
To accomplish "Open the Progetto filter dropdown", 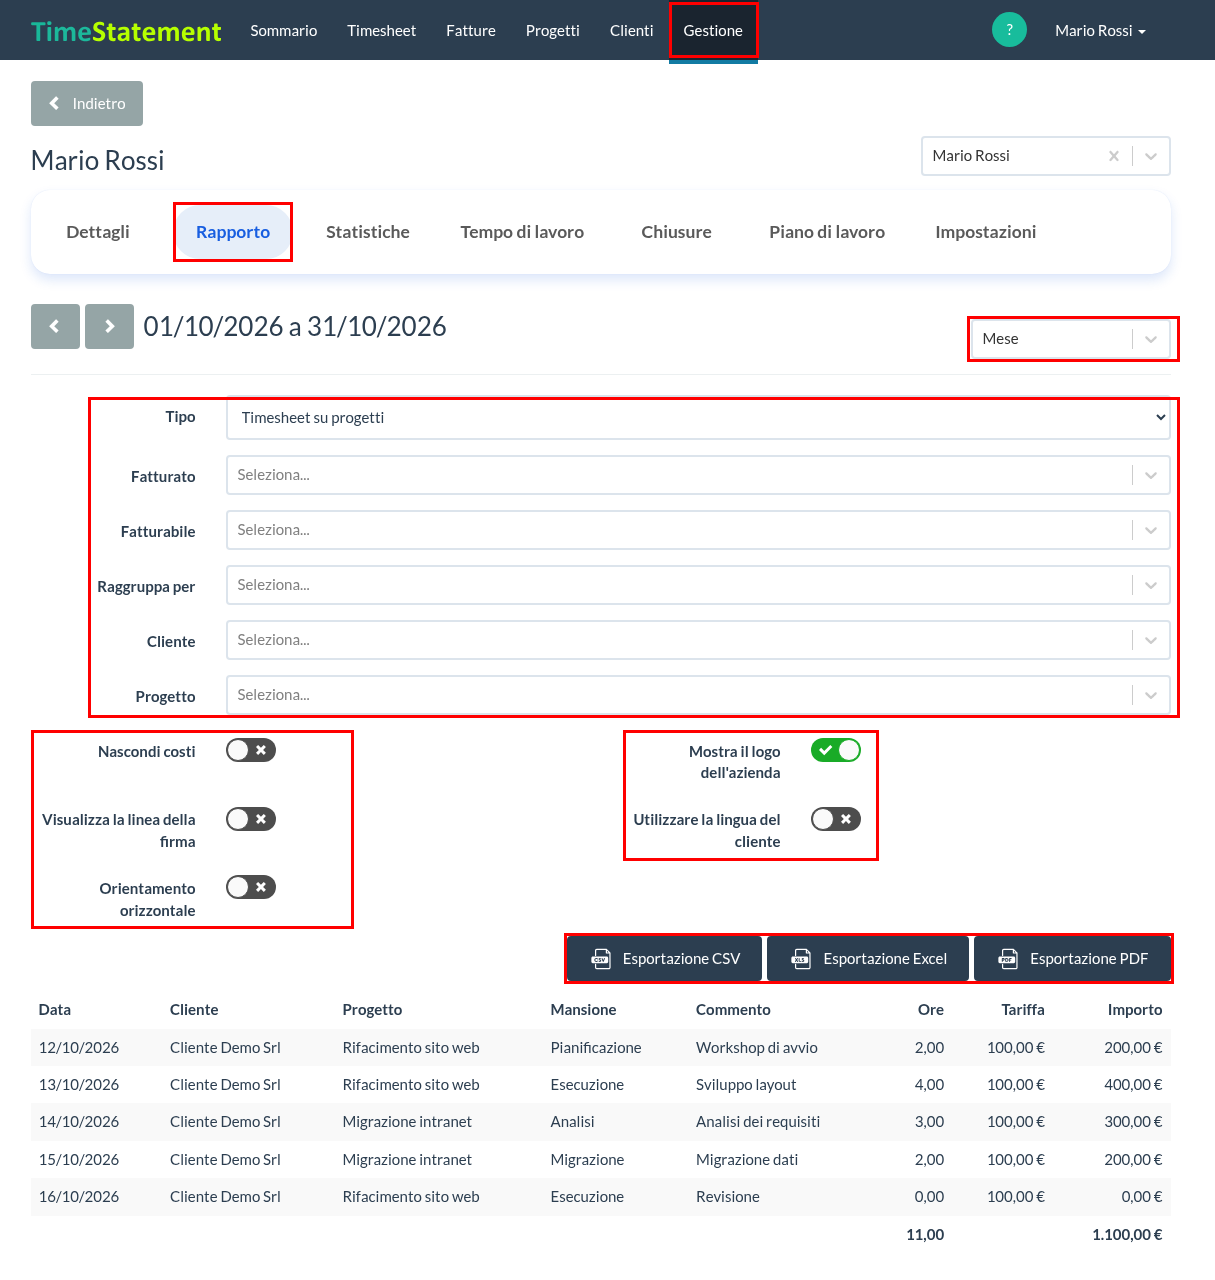I will 699,695.
